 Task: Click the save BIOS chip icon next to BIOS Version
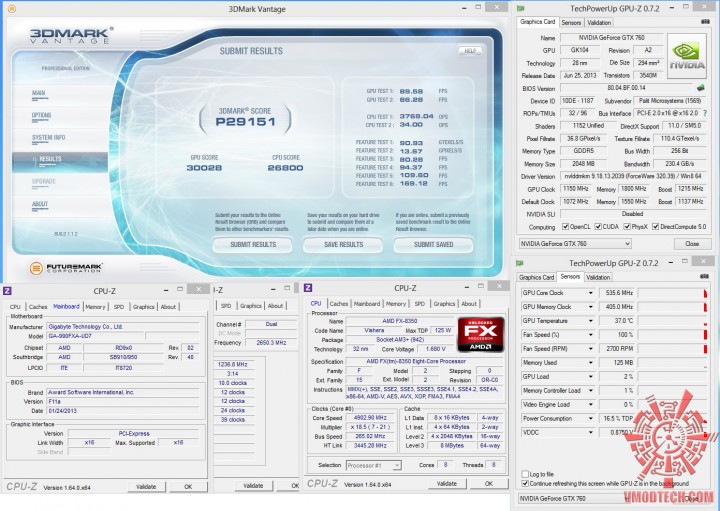701,87
